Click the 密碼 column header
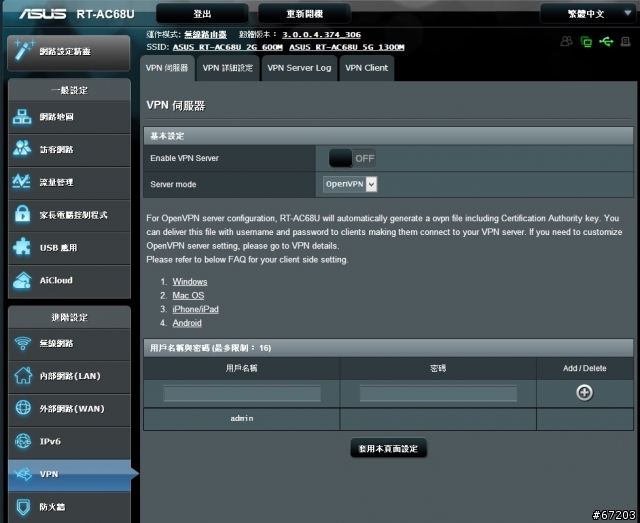 coord(438,368)
